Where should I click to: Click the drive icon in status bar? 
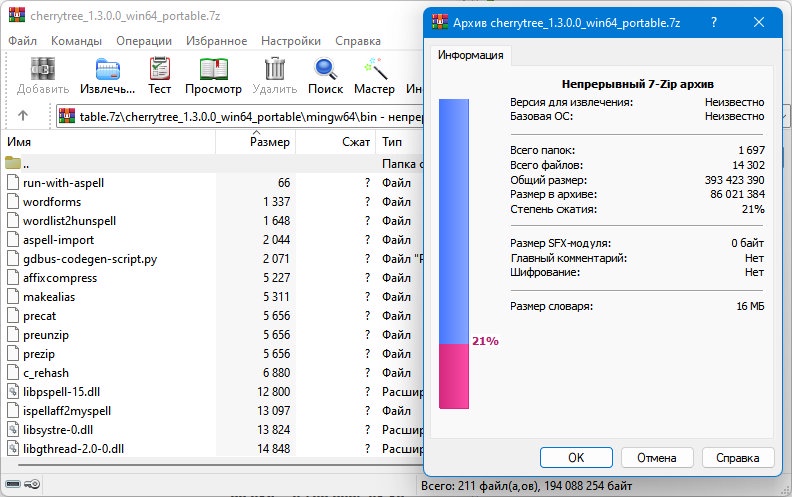[13, 484]
